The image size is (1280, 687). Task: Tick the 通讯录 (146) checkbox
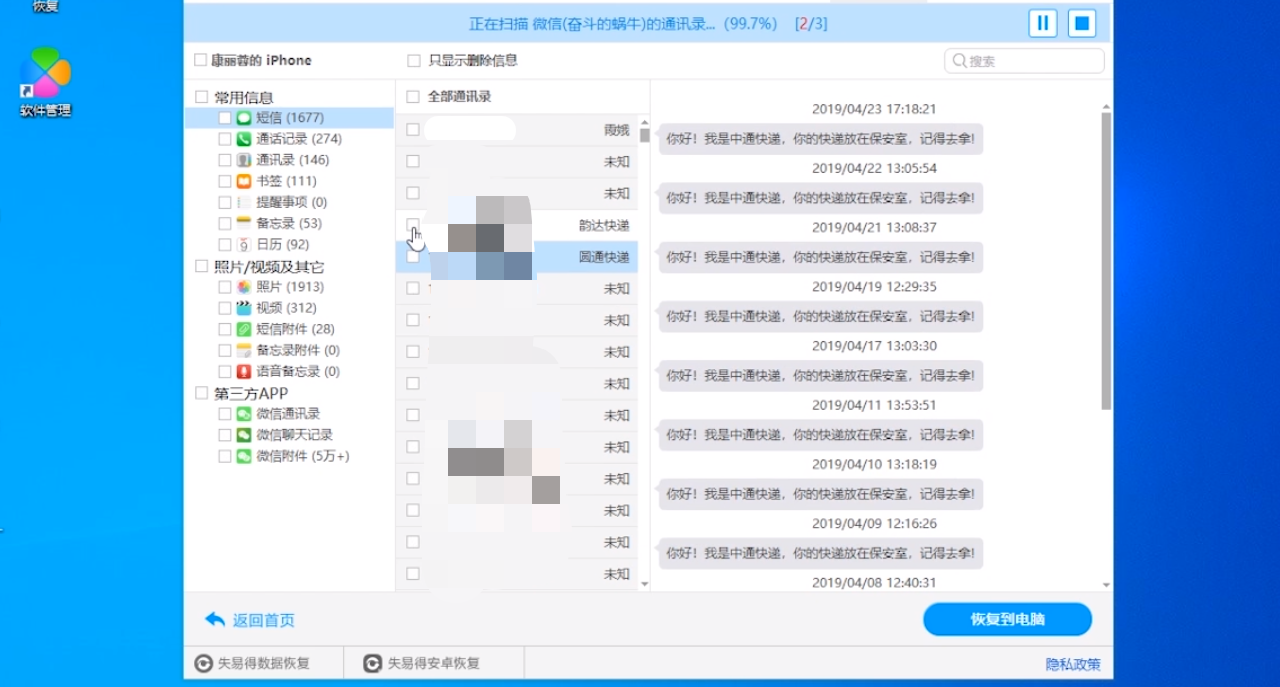225,160
